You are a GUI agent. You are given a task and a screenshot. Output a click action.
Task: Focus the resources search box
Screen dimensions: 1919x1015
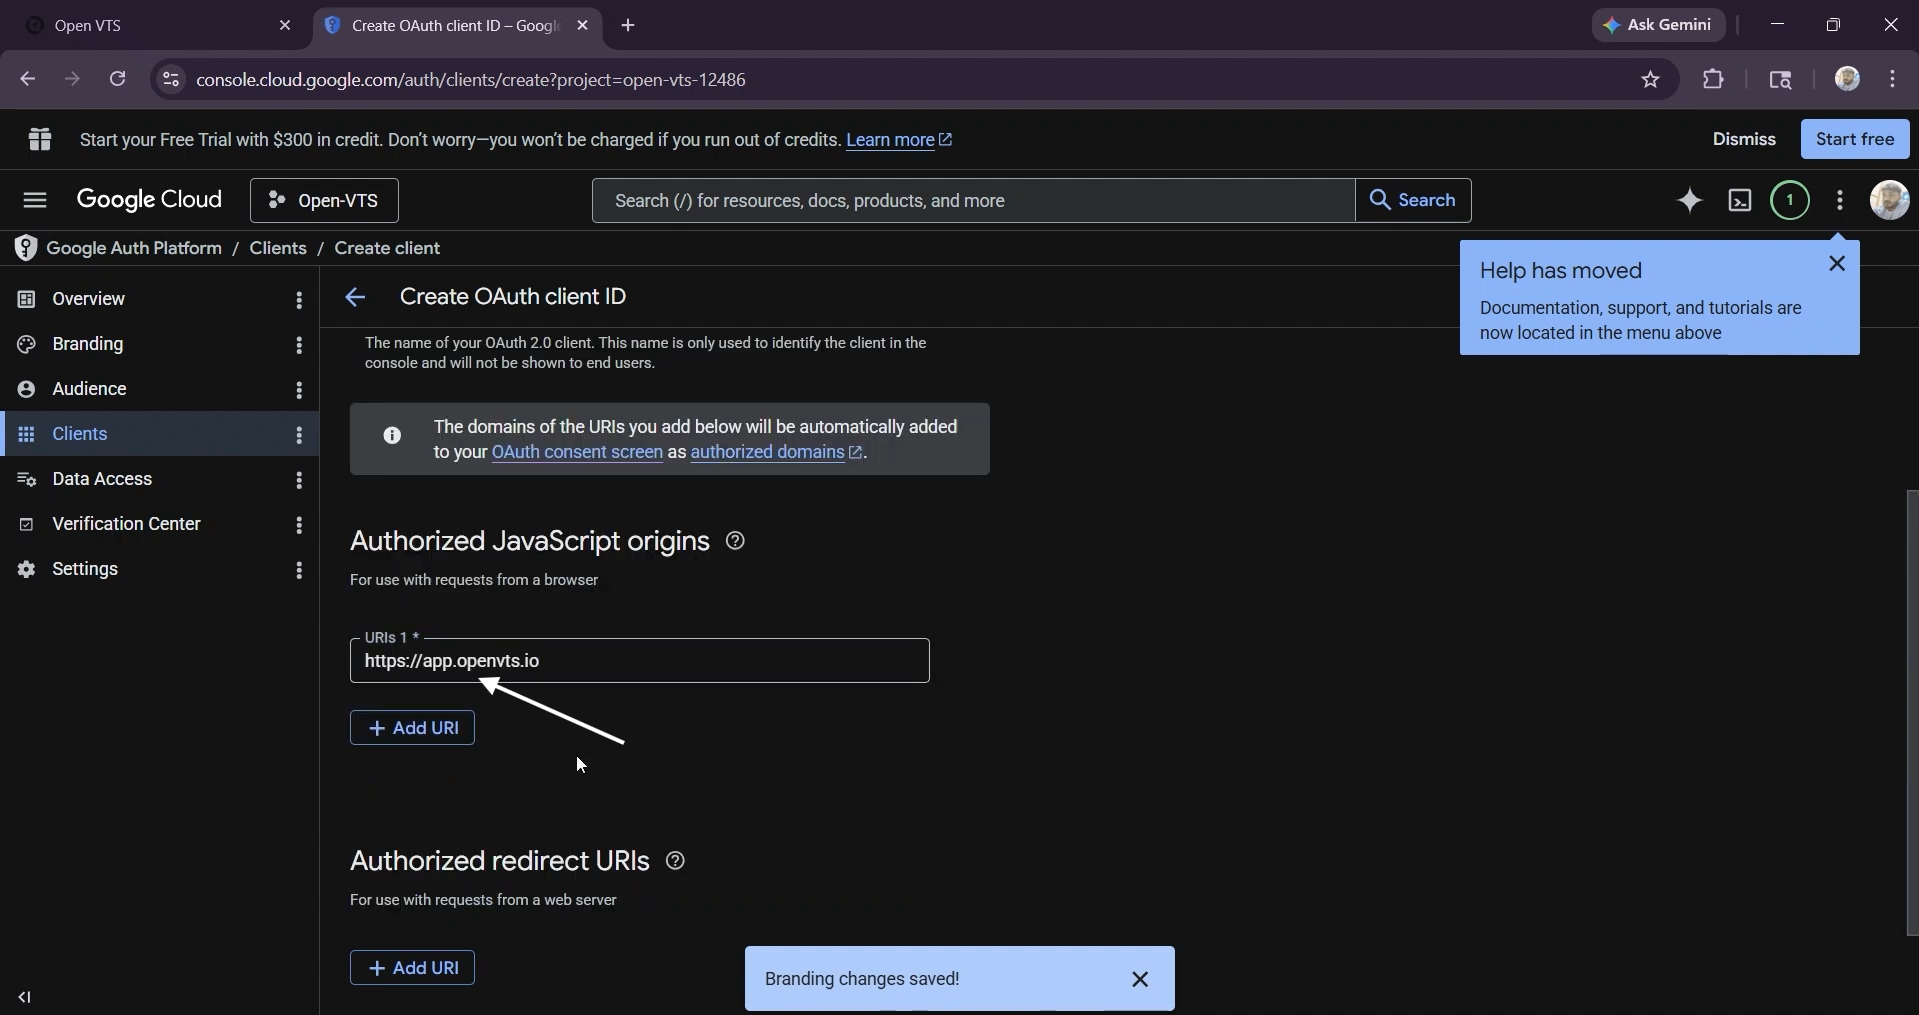point(973,200)
